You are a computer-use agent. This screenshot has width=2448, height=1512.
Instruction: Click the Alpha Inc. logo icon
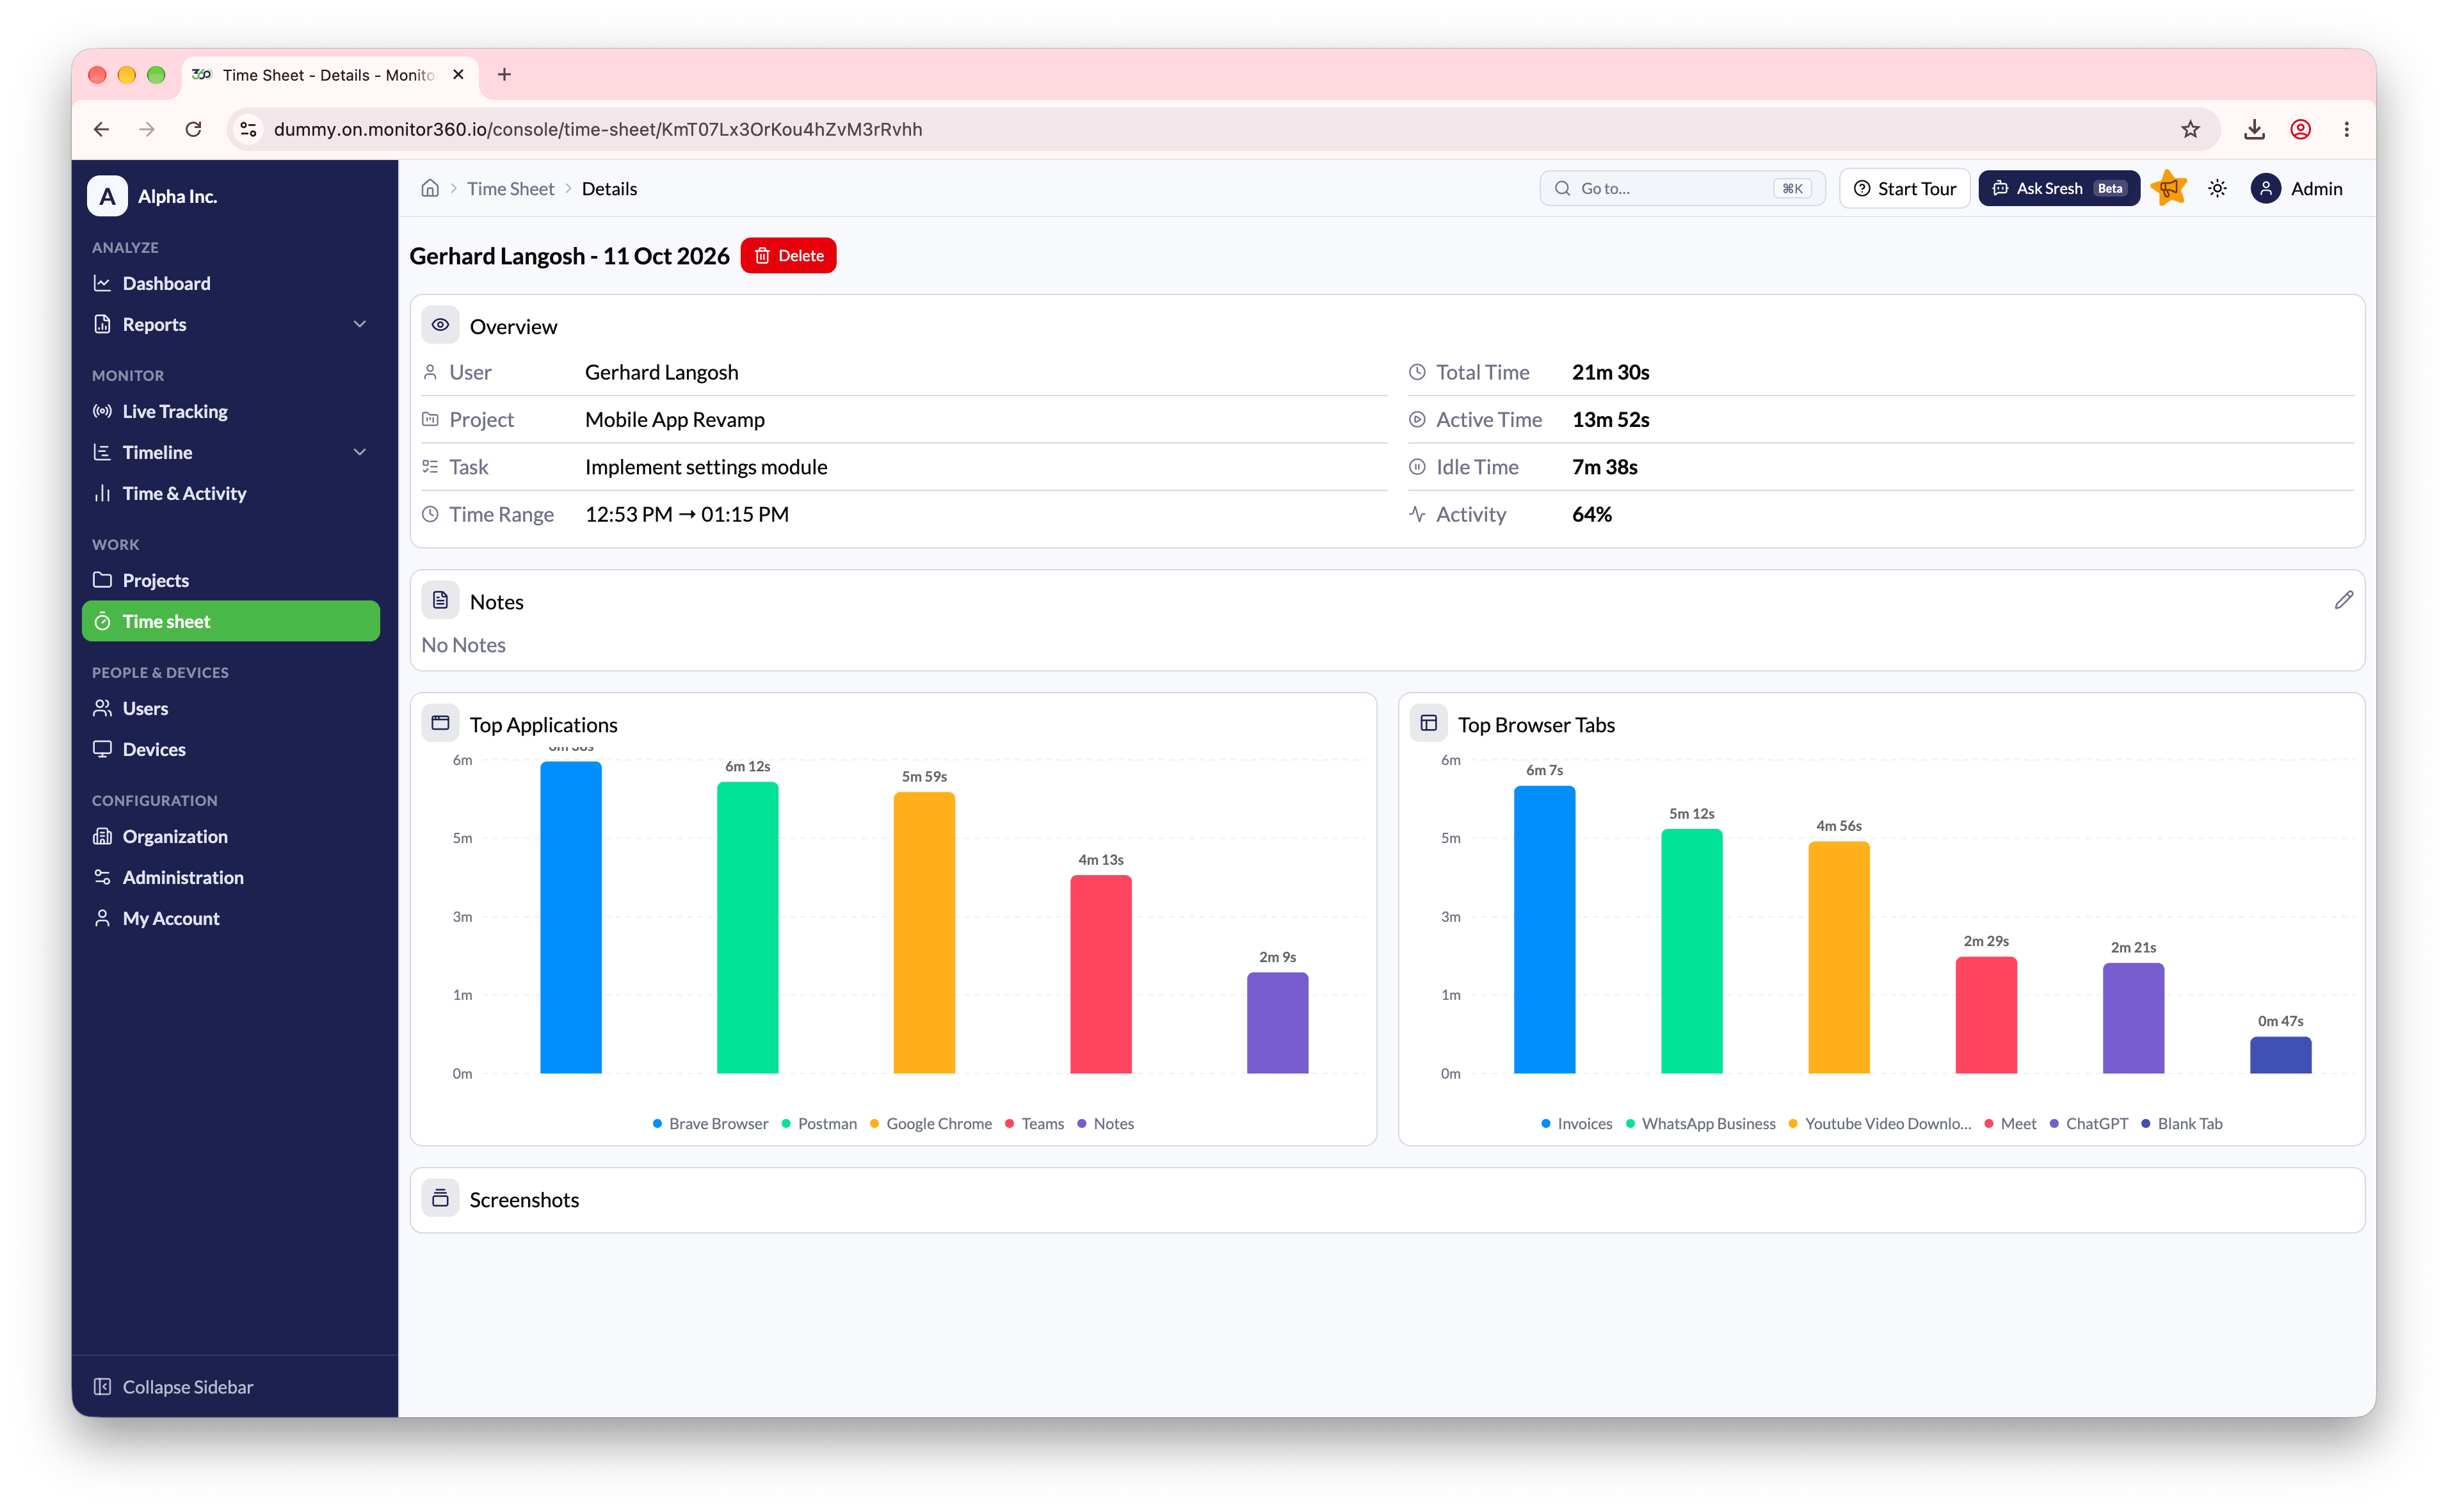(x=107, y=196)
